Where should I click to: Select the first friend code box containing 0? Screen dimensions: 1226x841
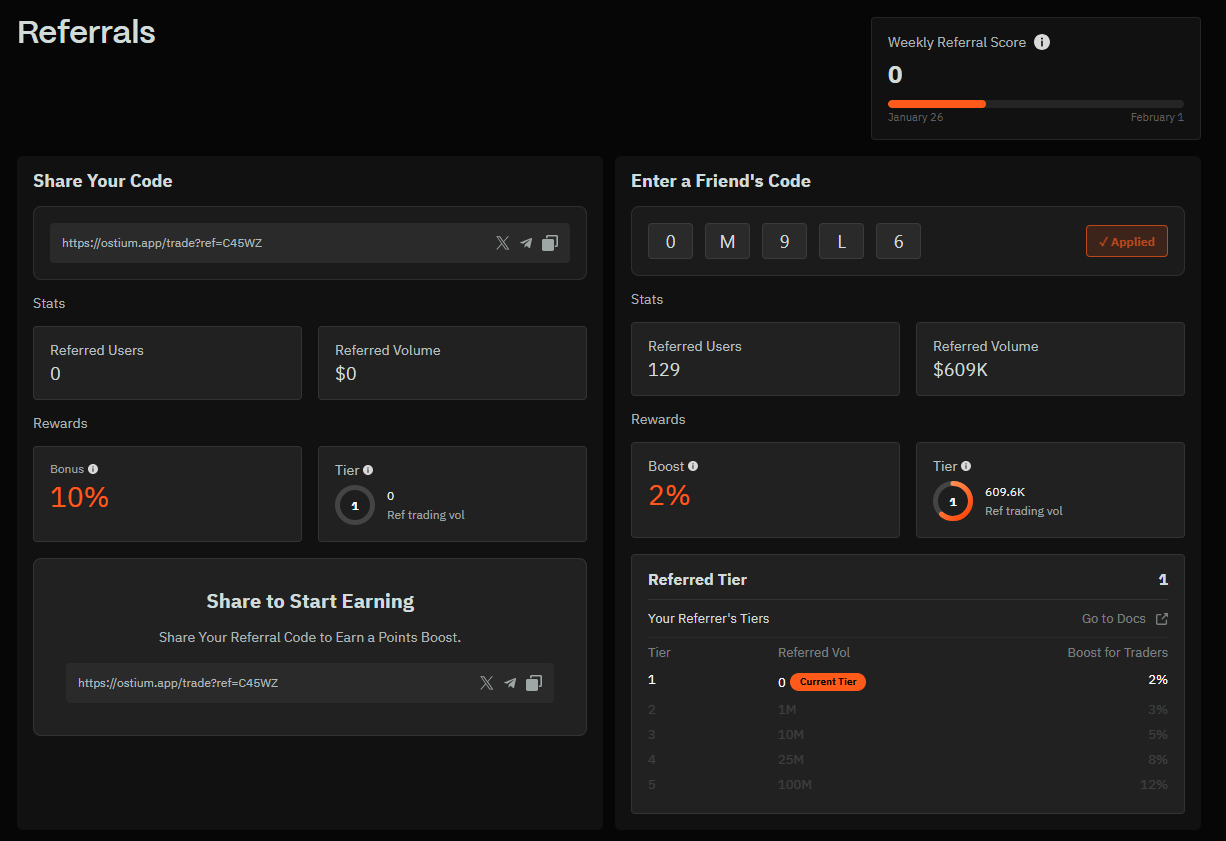(x=670, y=242)
